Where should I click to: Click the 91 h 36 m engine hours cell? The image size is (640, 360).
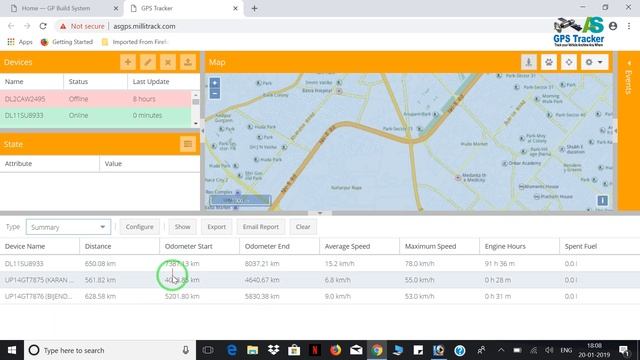(x=500, y=264)
